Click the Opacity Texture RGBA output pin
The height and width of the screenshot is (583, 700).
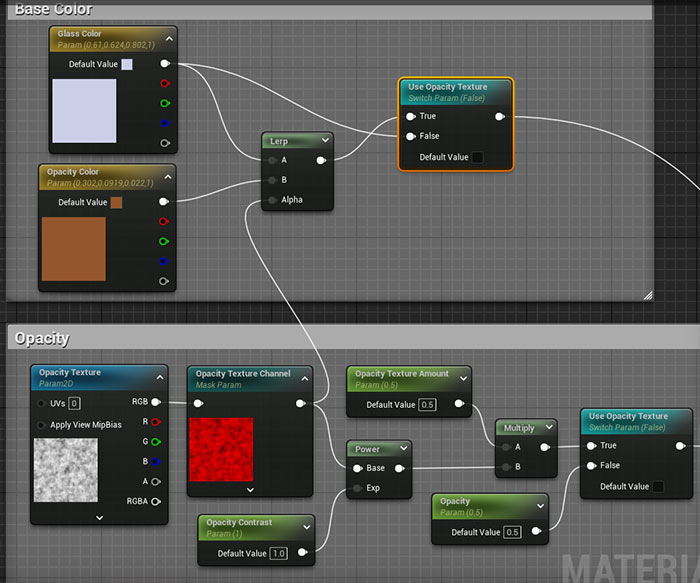(156, 501)
